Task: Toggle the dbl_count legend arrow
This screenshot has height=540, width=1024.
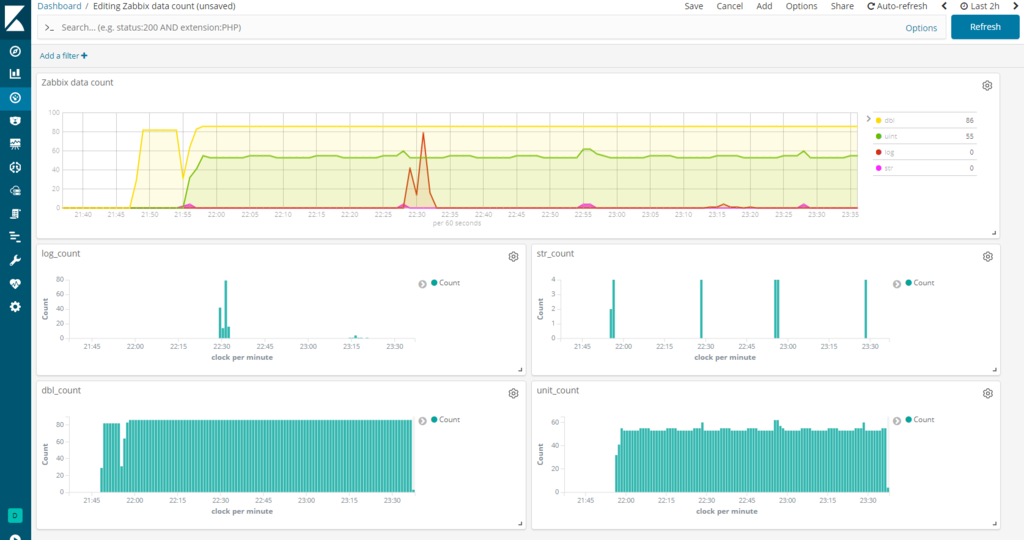Action: (423, 421)
